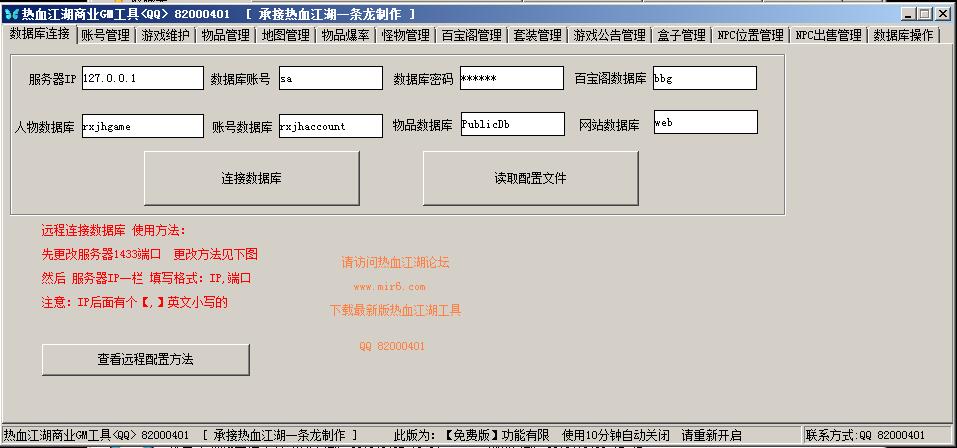957x448 pixels.
Task: Go to the 地图管理 tab
Action: [x=285, y=36]
